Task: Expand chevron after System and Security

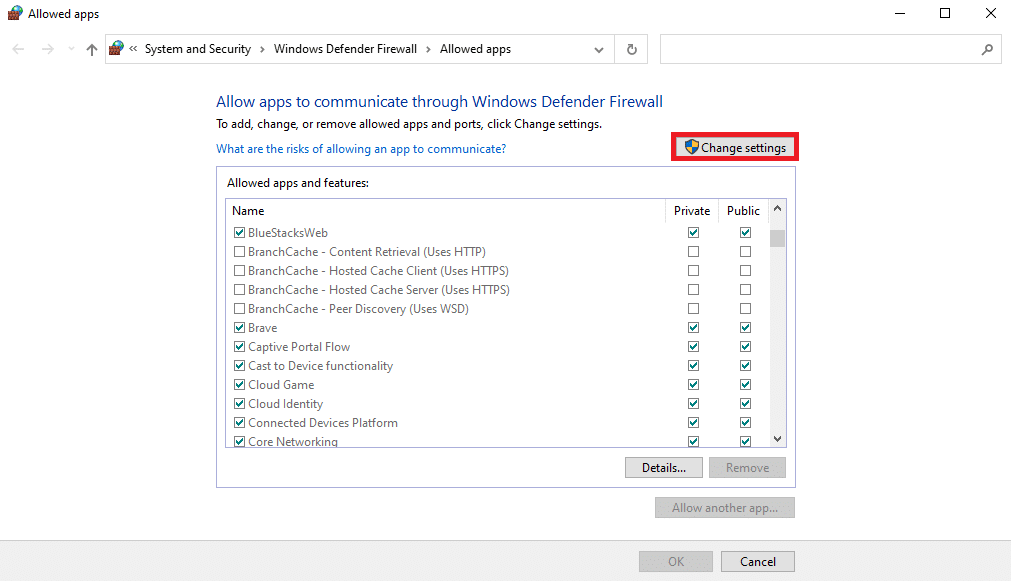Action: [x=262, y=50]
